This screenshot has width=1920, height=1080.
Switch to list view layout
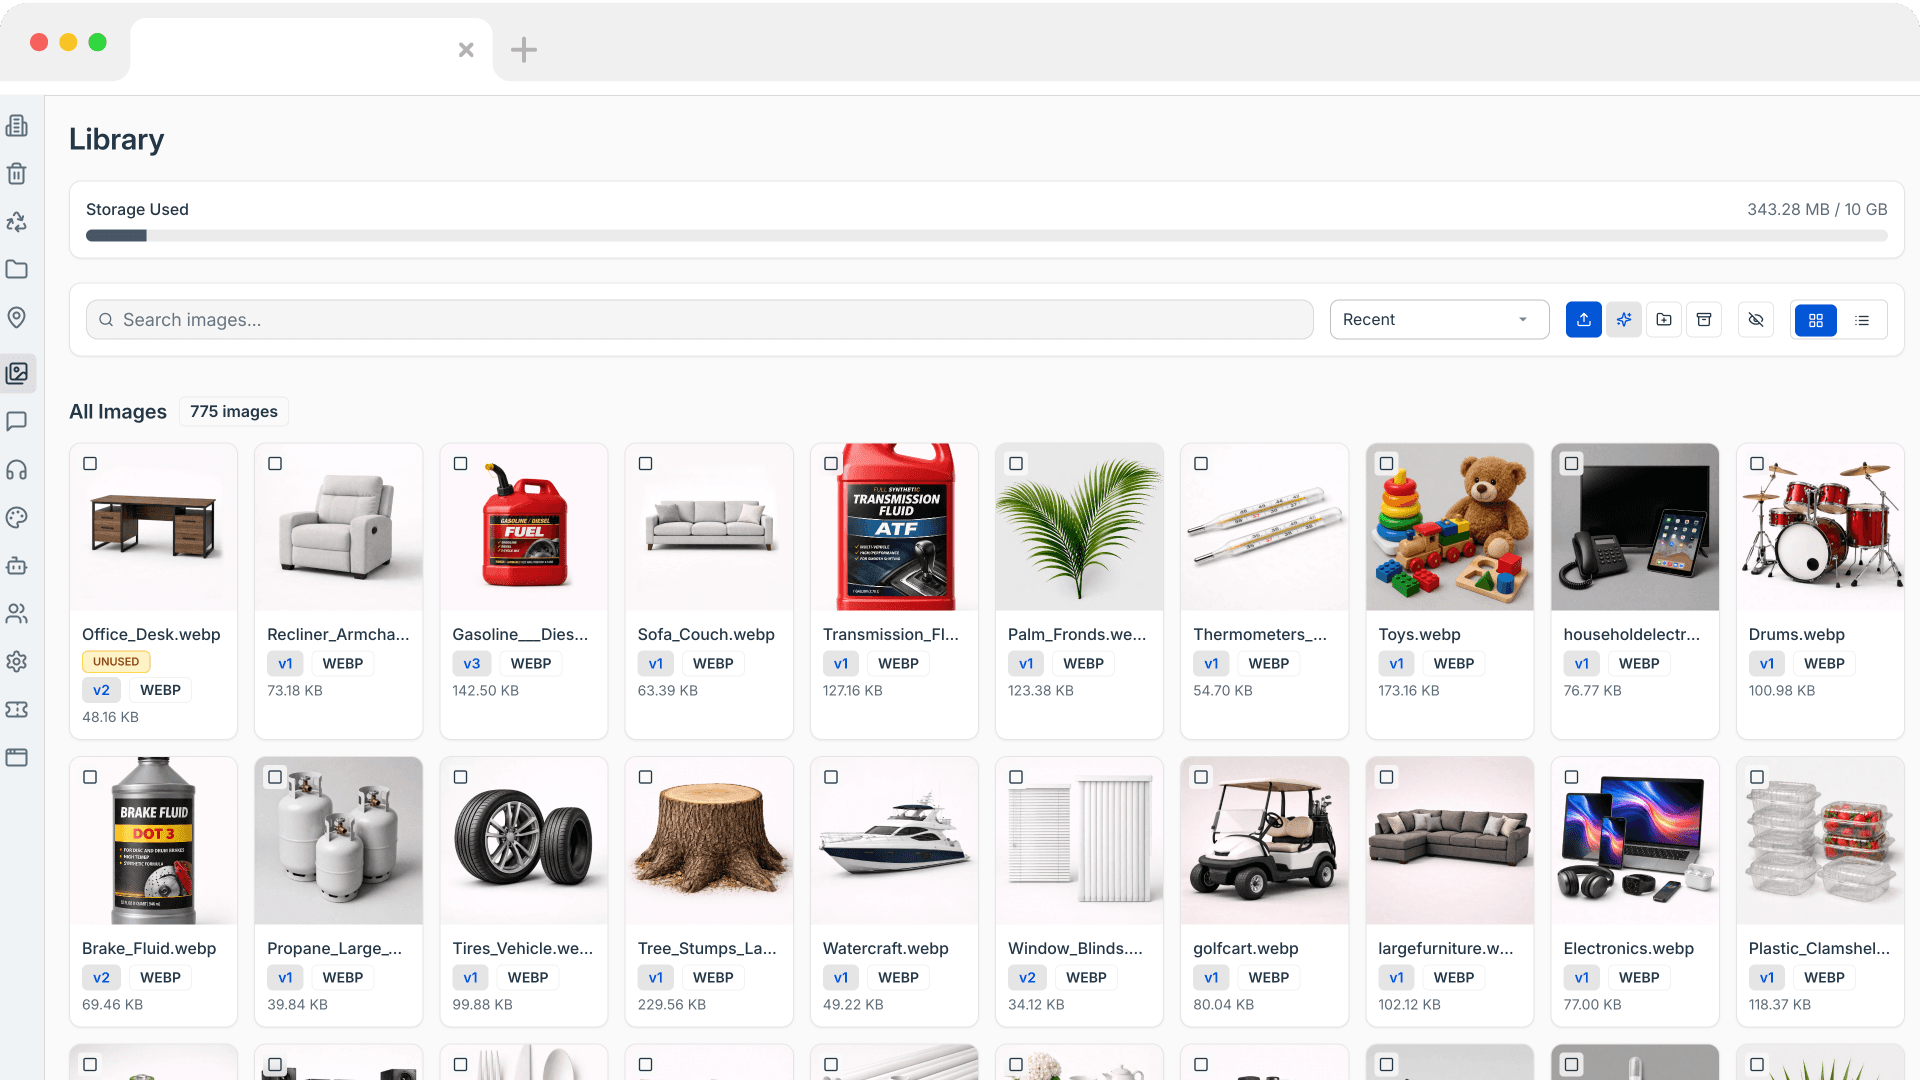[1862, 320]
